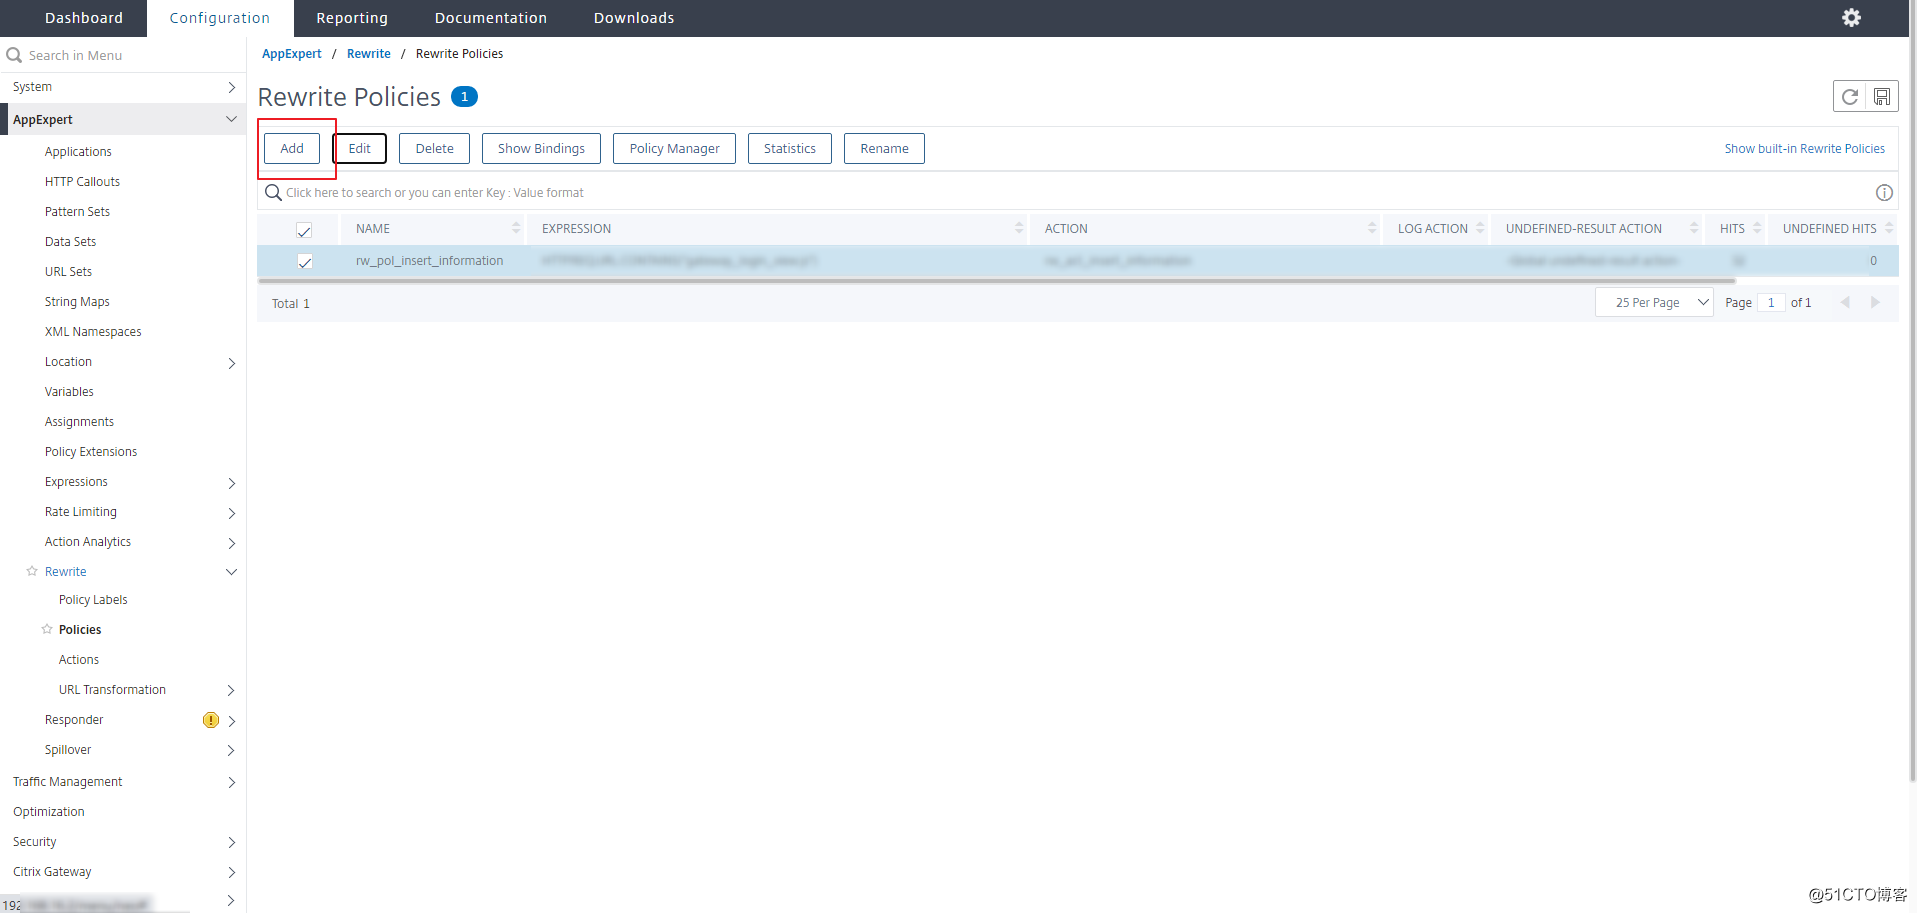Sort by EXPRESSION column arrows
The image size is (1917, 913).
(x=1019, y=228)
